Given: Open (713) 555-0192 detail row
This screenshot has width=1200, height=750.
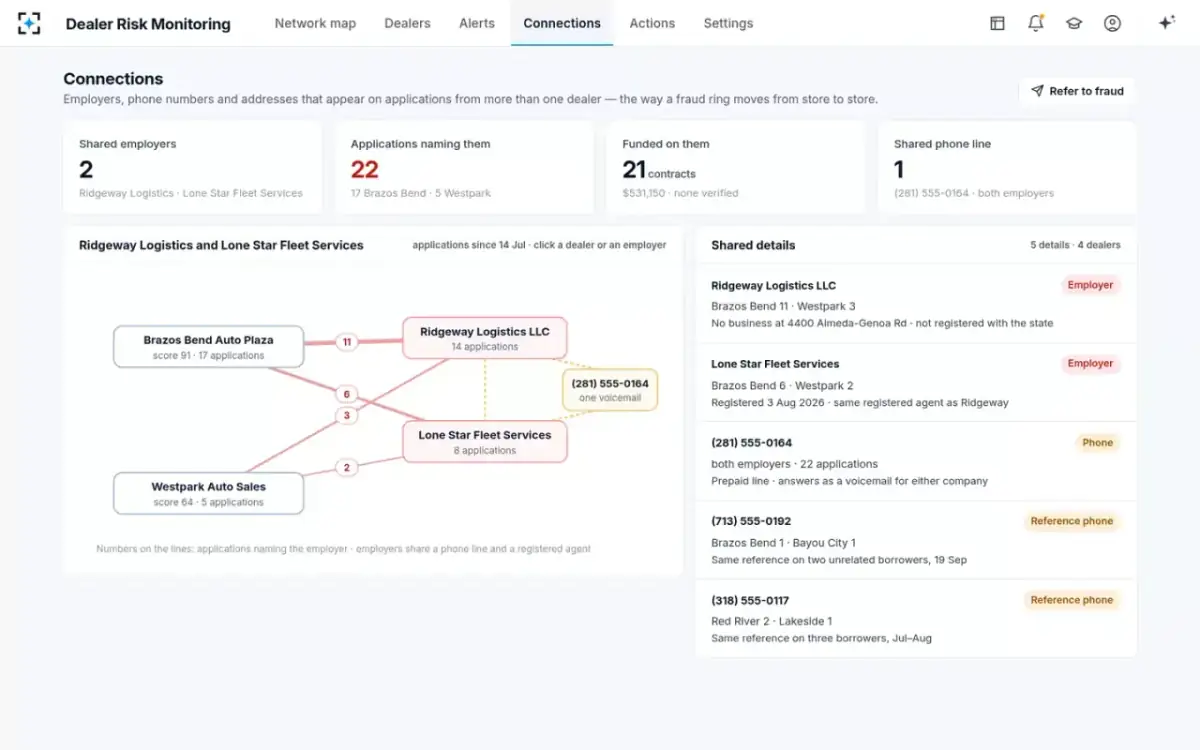Looking at the screenshot, I should click(916, 540).
